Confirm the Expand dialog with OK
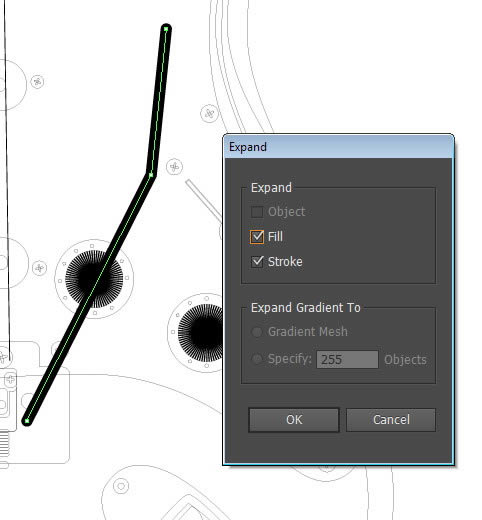Viewport: 482px width, 520px height. tap(294, 420)
